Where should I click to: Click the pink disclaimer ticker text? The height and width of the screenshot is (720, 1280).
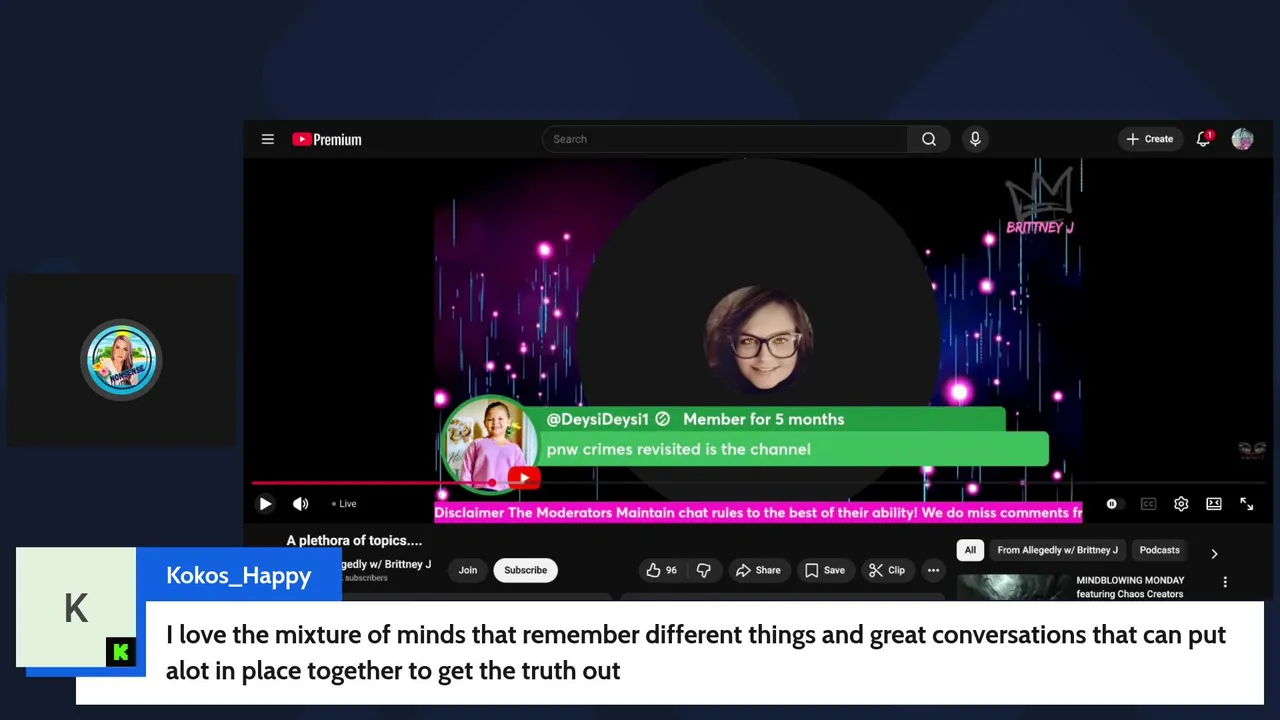click(x=758, y=512)
